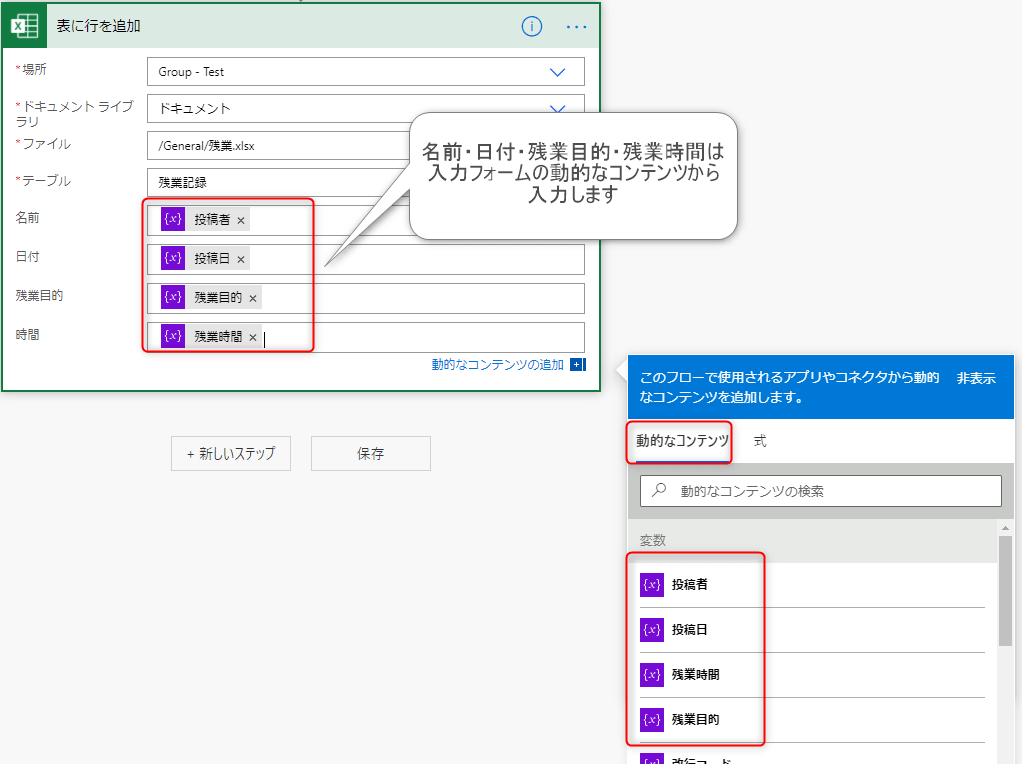Click 非表示 to hide the dynamic content panel

pyautogui.click(x=976, y=378)
